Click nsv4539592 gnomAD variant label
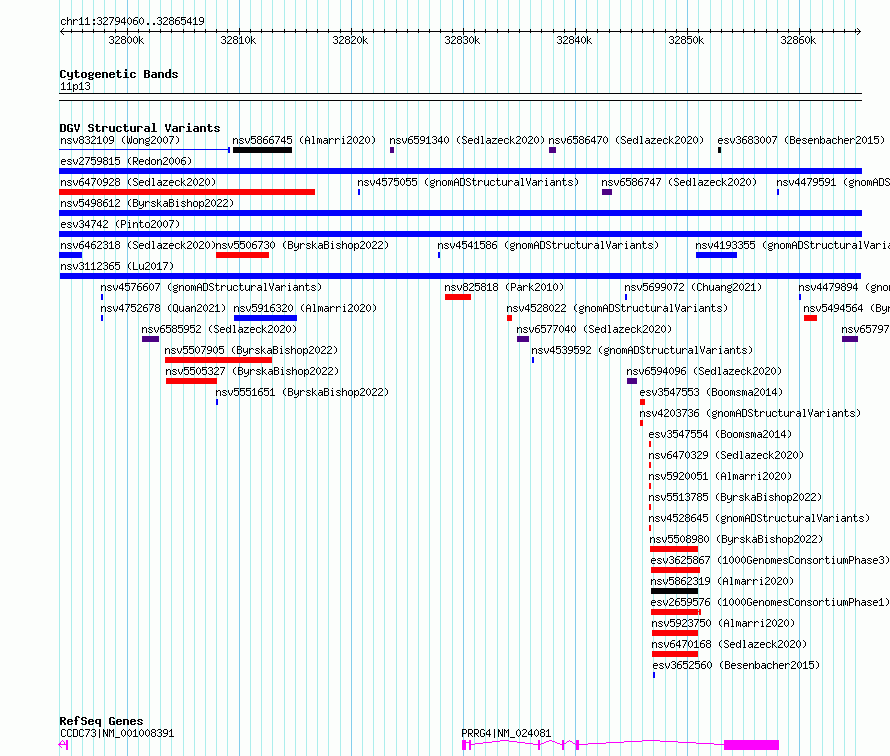This screenshot has width=890, height=756. coord(642,350)
